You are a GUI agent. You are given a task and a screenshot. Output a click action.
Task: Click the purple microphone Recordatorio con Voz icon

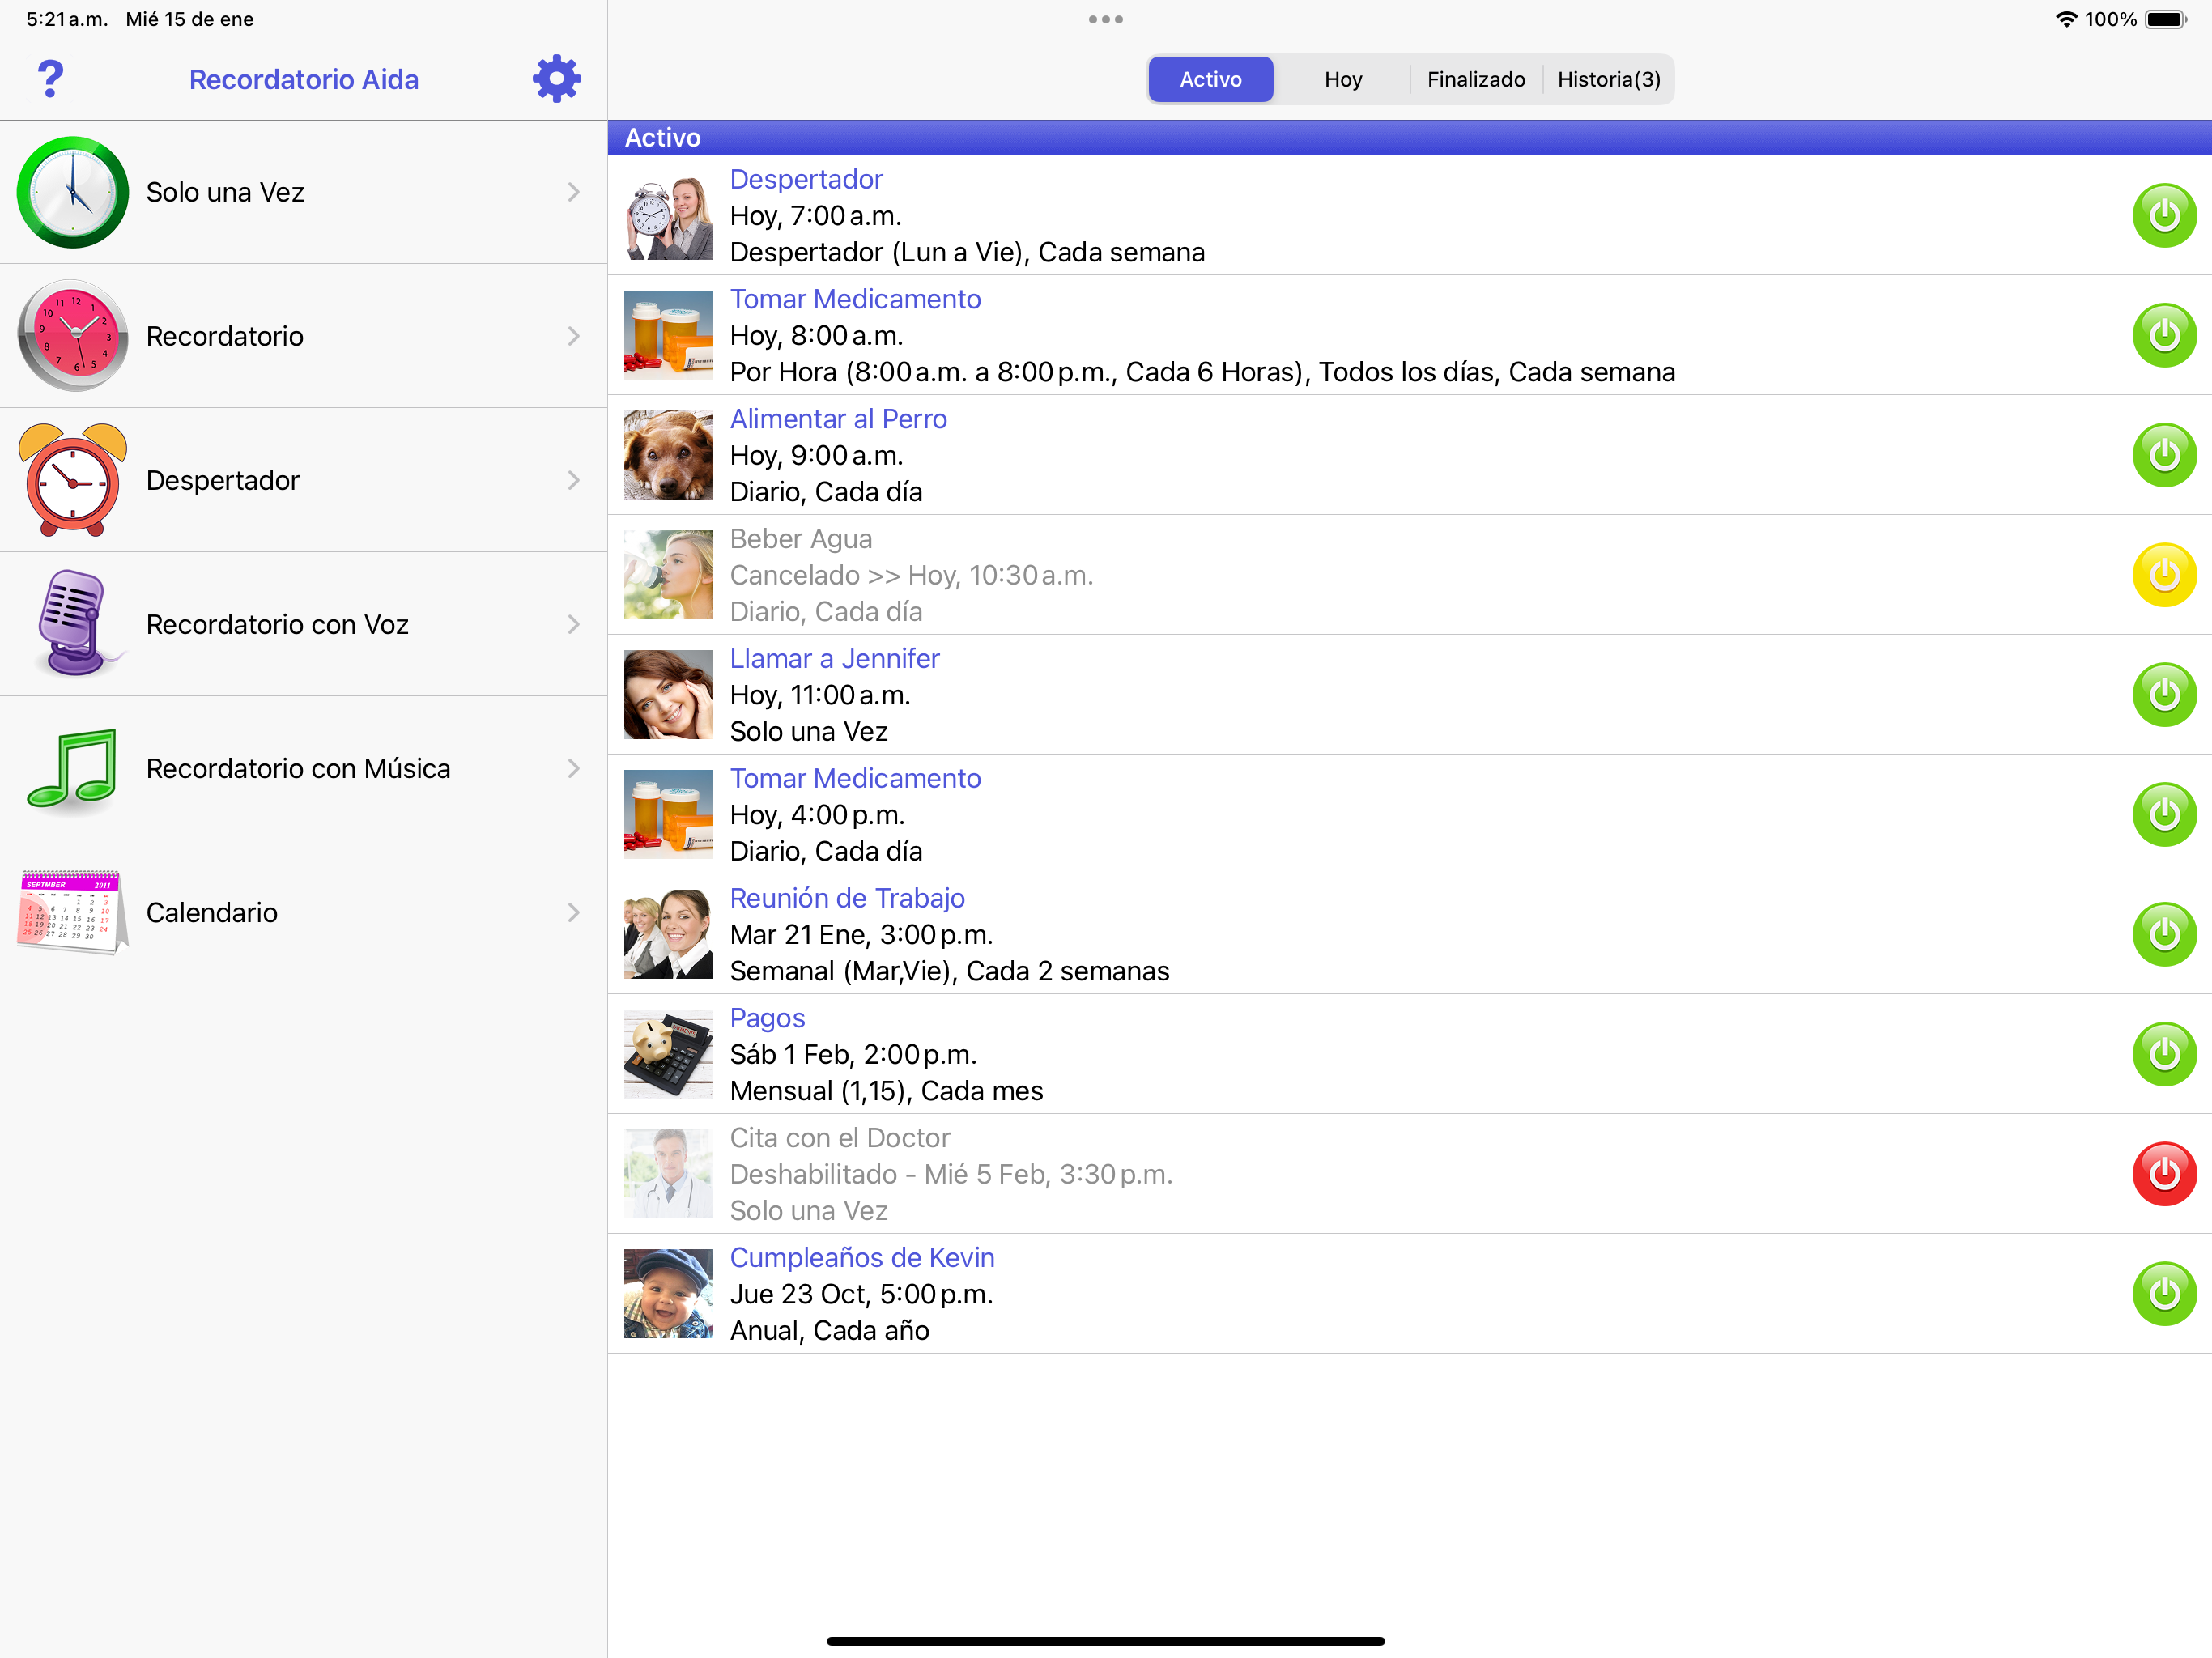72,623
